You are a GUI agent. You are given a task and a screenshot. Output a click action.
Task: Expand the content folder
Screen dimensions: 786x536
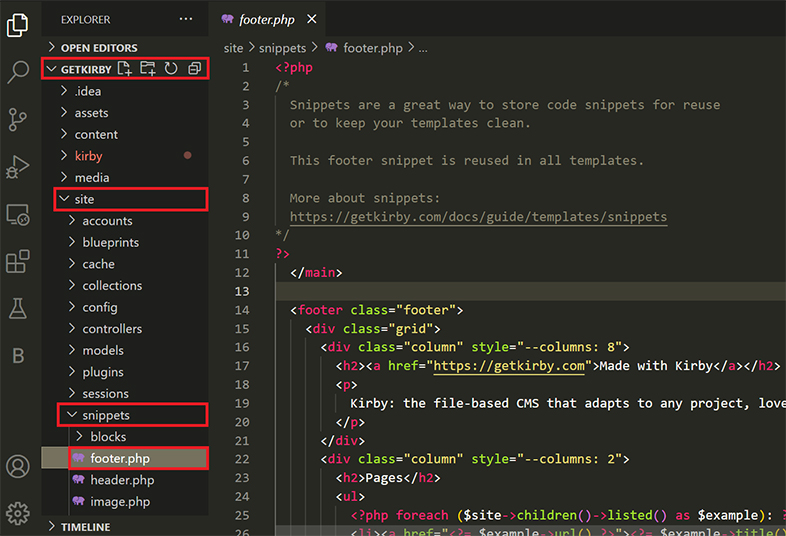tap(125, 134)
